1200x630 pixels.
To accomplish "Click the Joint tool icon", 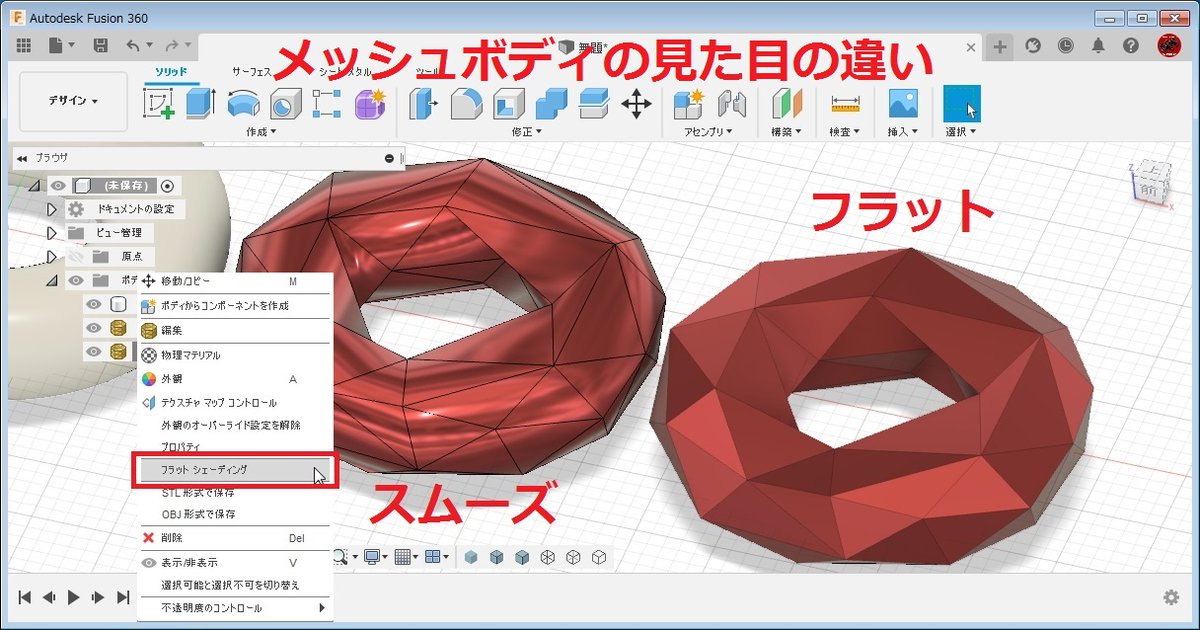I will [733, 104].
